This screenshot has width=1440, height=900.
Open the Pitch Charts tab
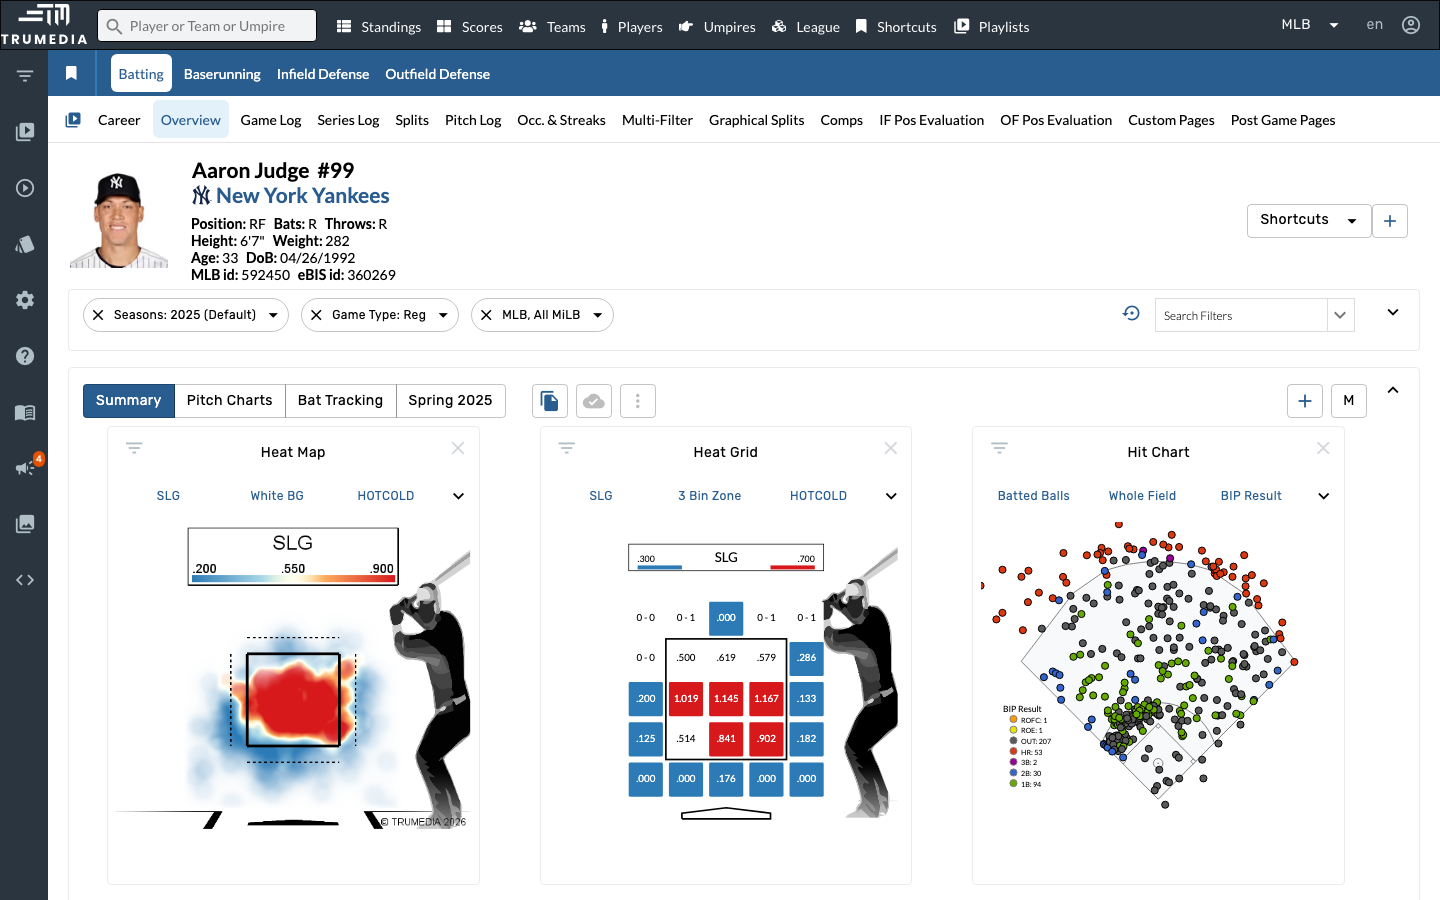[x=229, y=401]
